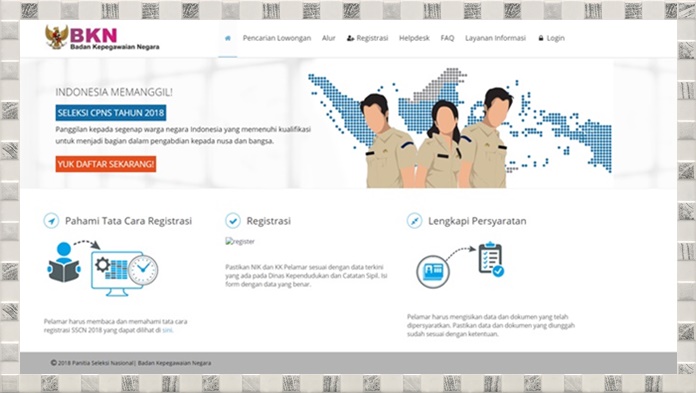Click the footer copyright text Panitia Seleksi Nasional
The height and width of the screenshot is (393, 696).
click(x=131, y=363)
